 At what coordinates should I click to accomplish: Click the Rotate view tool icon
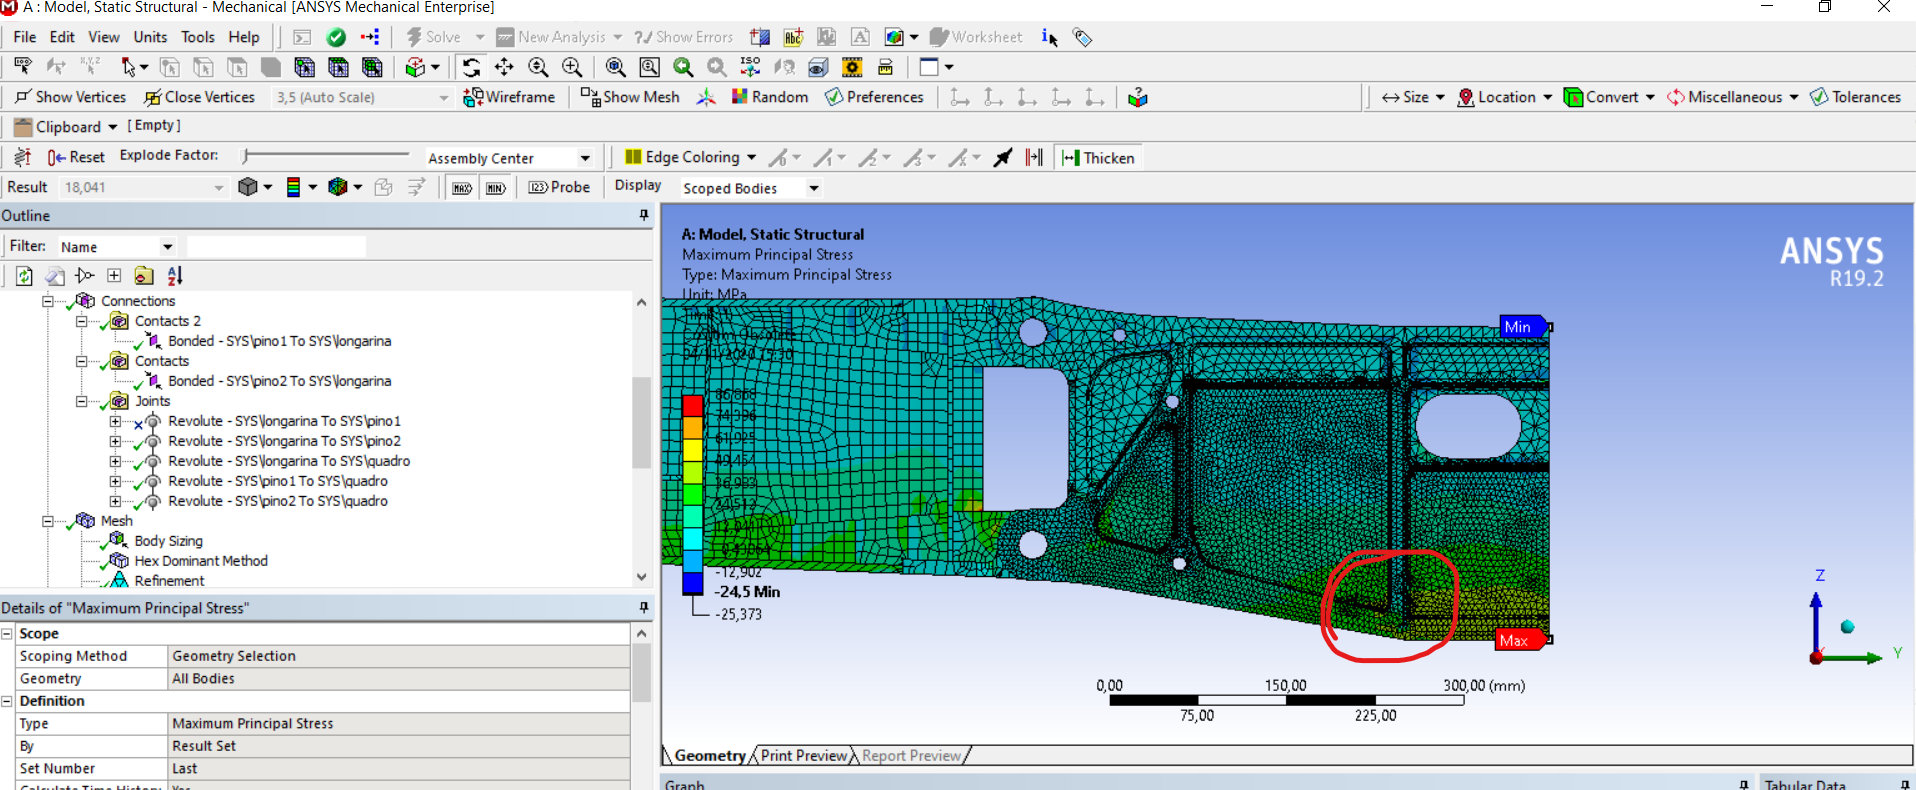(471, 67)
